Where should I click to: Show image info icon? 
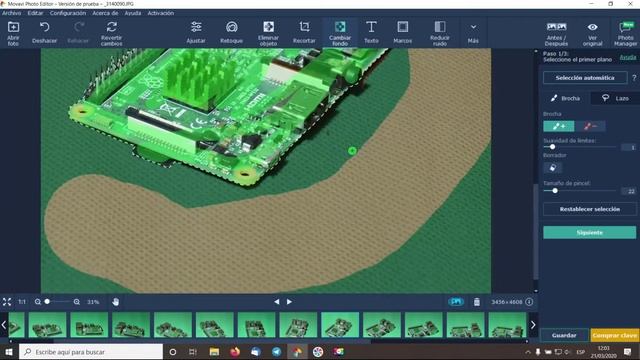coord(529,302)
